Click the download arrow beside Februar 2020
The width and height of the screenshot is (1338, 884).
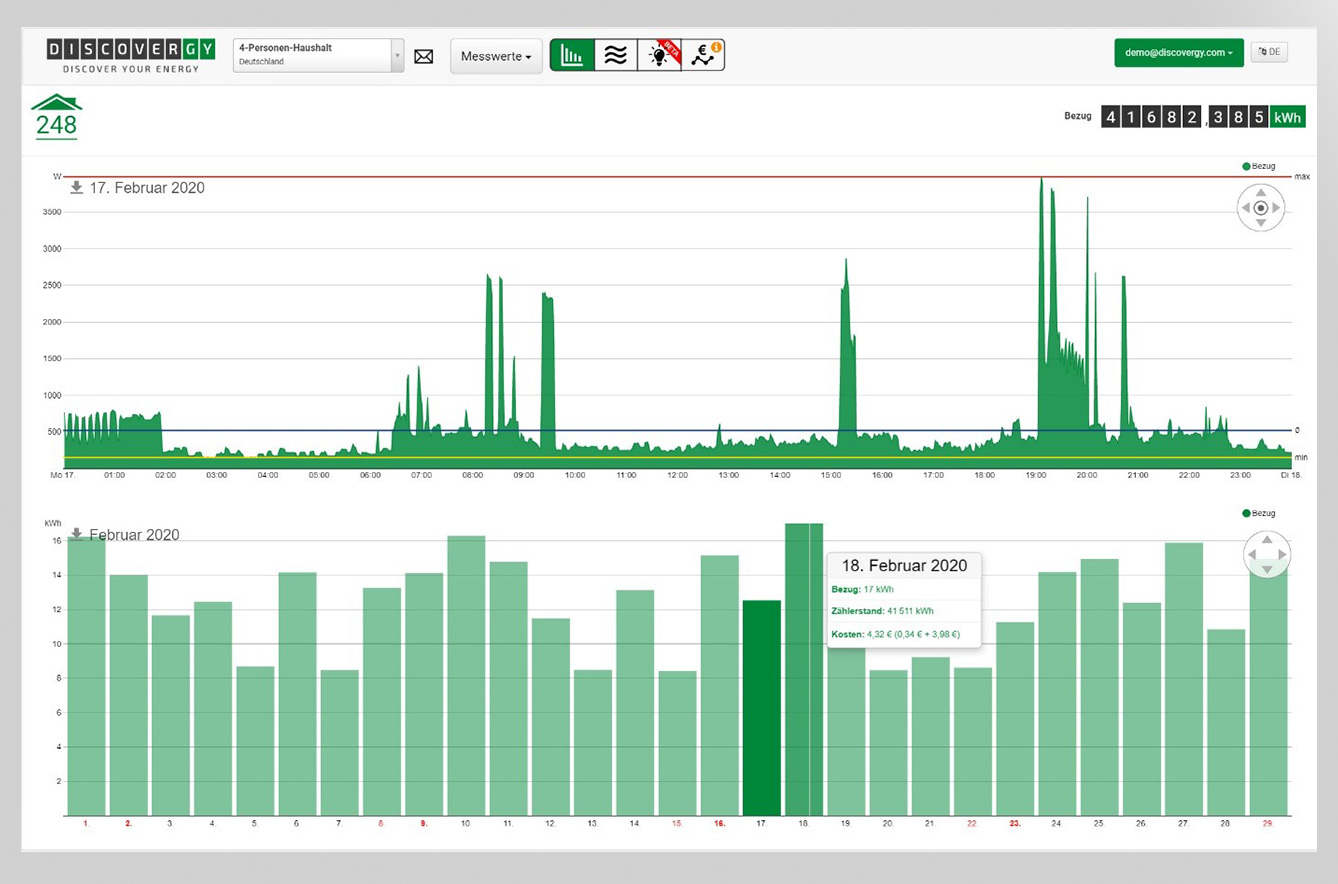(76, 534)
